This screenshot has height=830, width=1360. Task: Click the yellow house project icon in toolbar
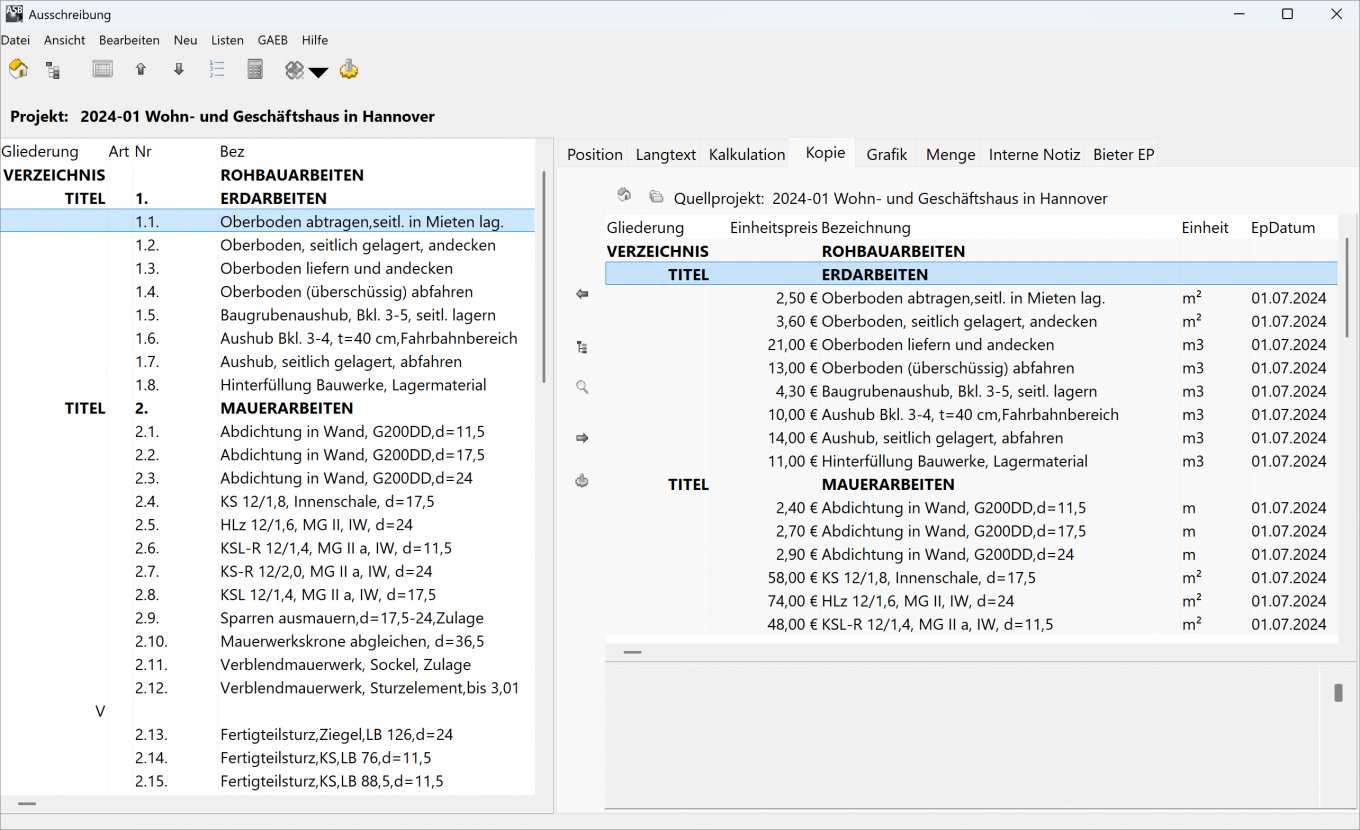18,69
